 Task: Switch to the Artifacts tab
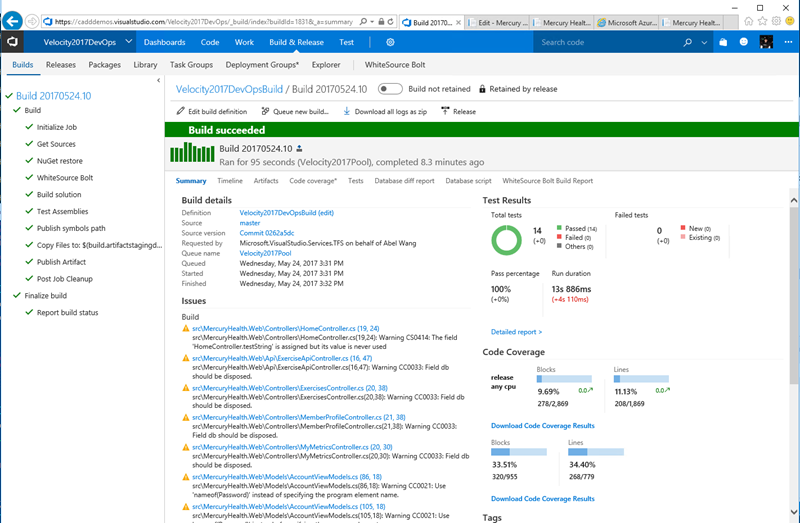[266, 181]
